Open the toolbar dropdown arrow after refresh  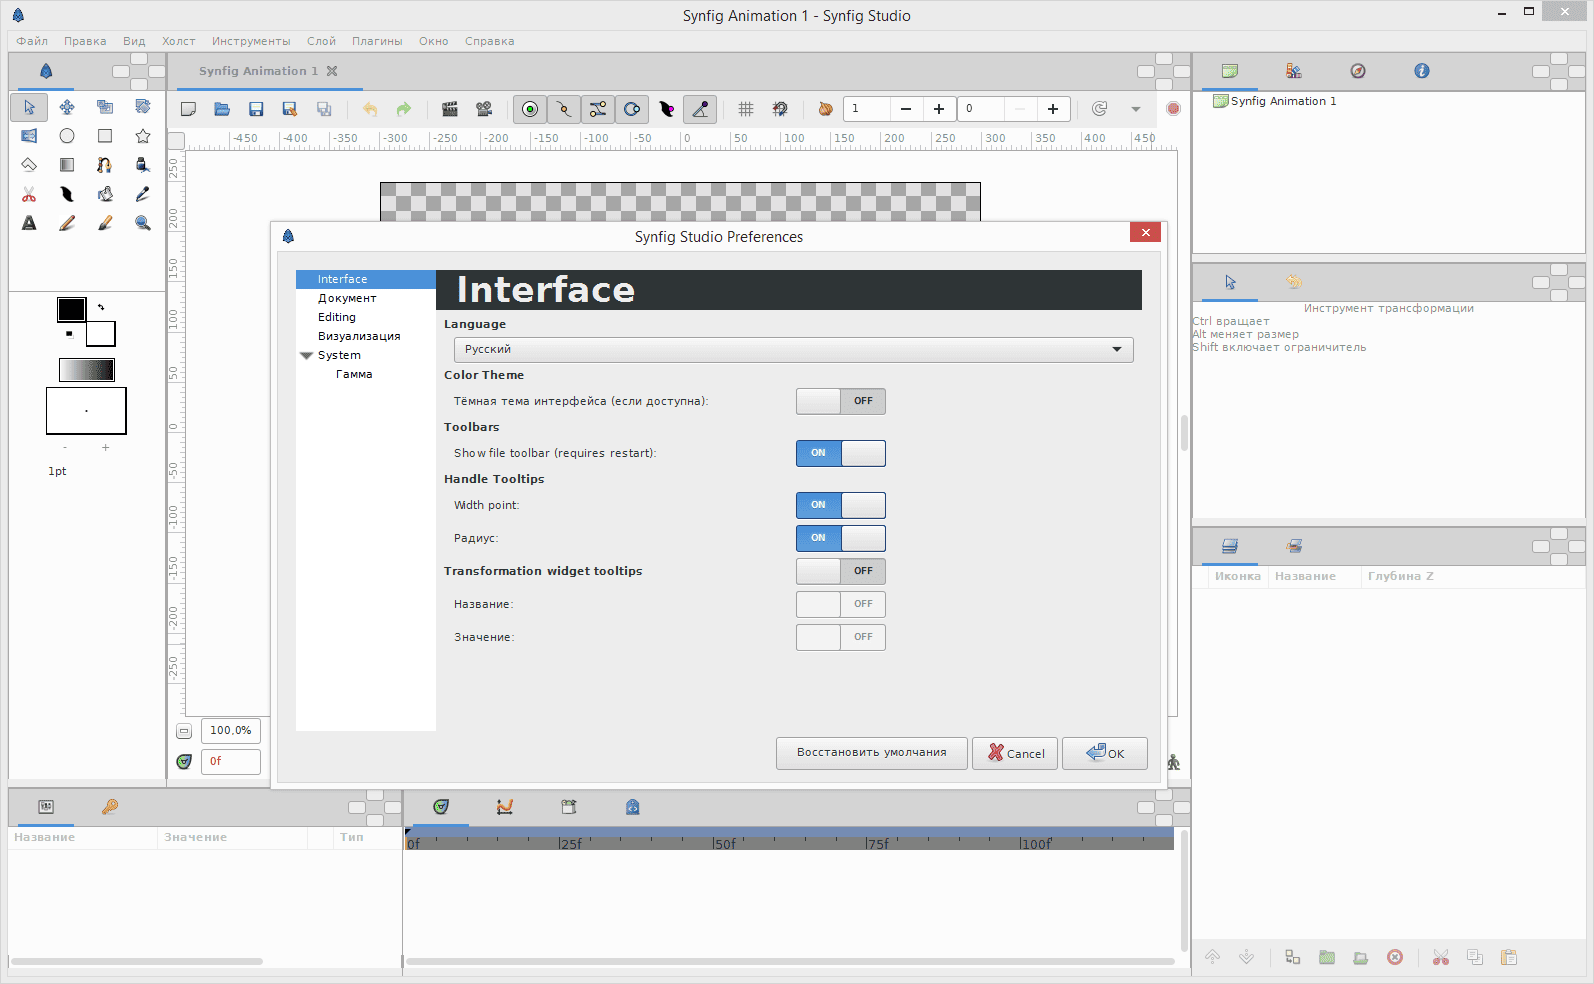tap(1136, 109)
